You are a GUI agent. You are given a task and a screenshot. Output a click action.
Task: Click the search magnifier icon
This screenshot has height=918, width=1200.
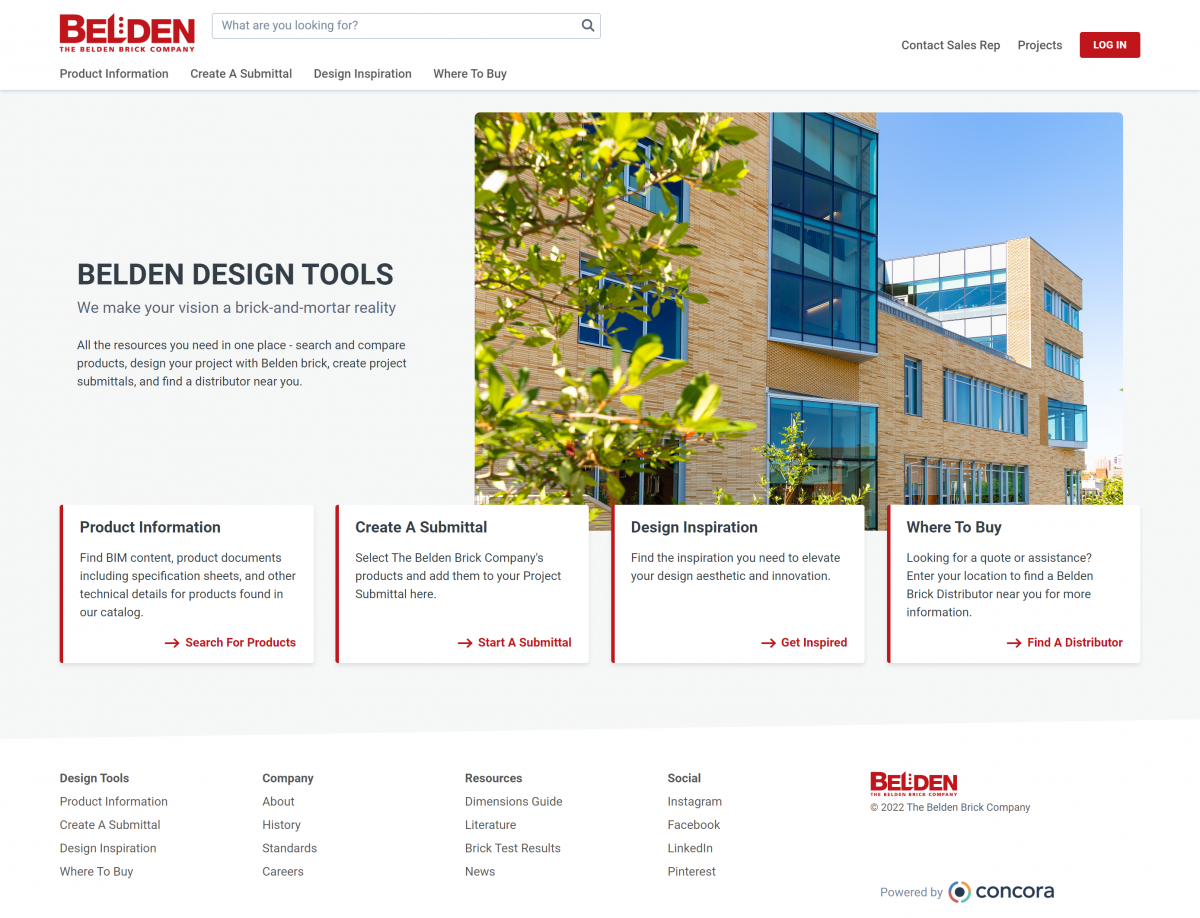[x=588, y=26]
